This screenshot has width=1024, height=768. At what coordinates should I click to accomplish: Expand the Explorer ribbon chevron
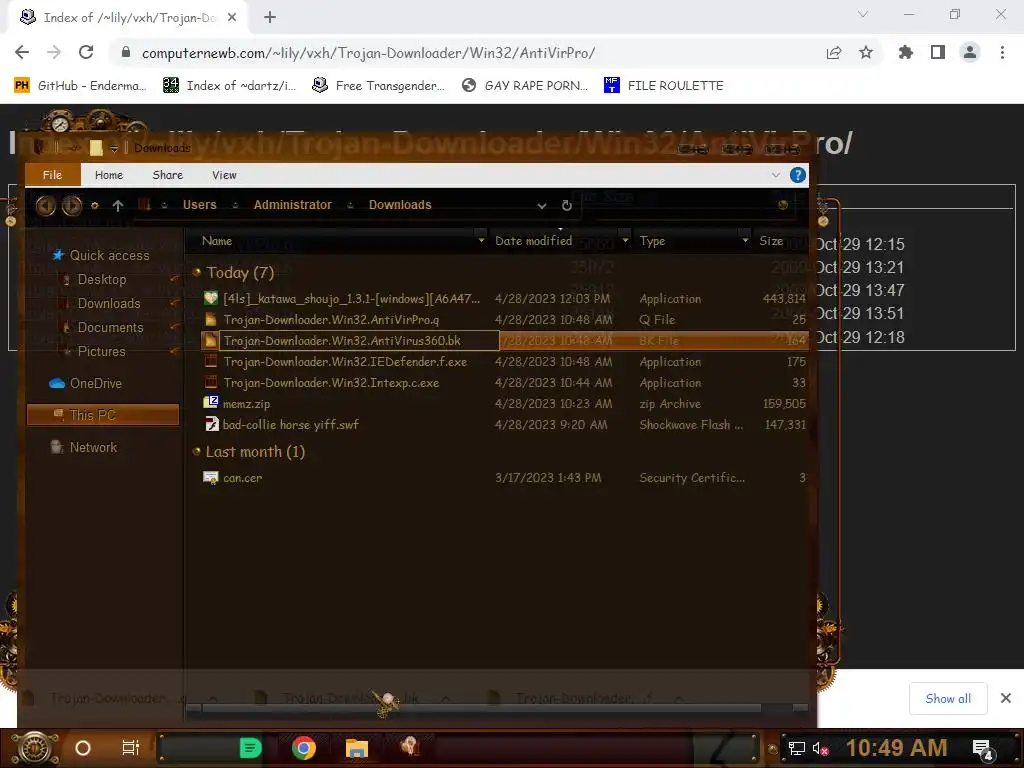click(776, 175)
